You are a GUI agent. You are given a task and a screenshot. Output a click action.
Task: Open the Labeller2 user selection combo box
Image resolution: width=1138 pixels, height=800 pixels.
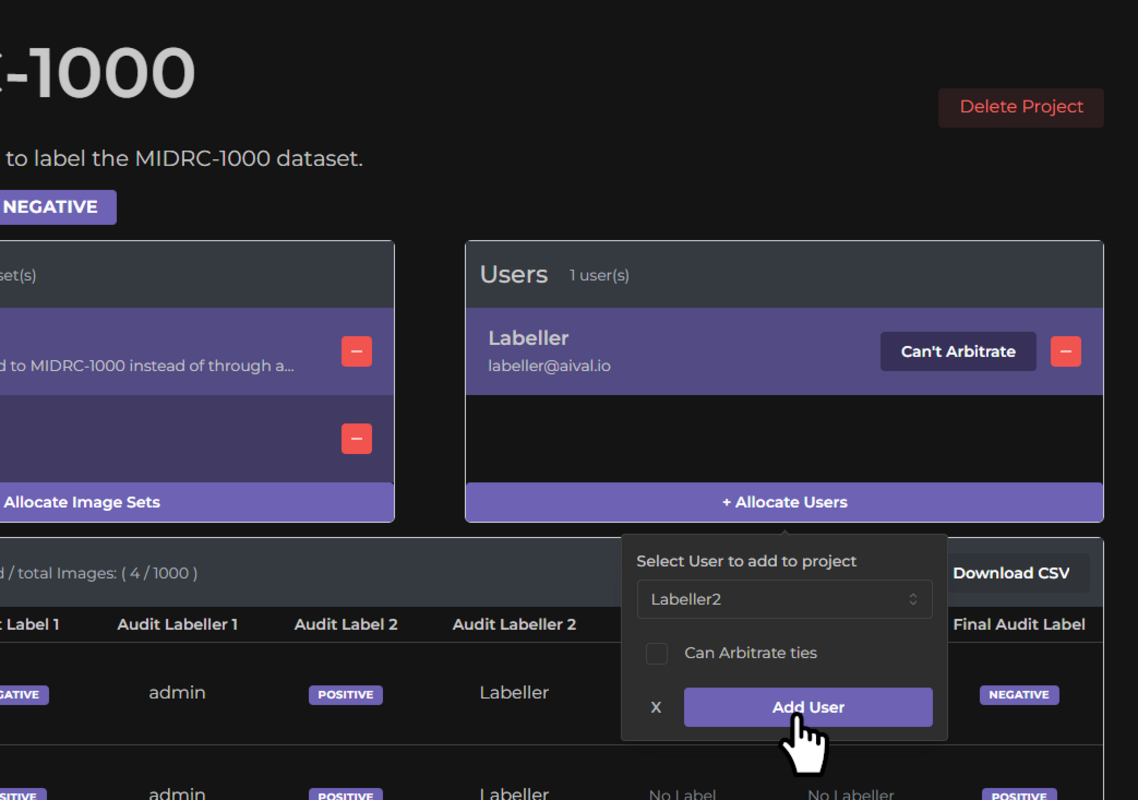(x=785, y=599)
